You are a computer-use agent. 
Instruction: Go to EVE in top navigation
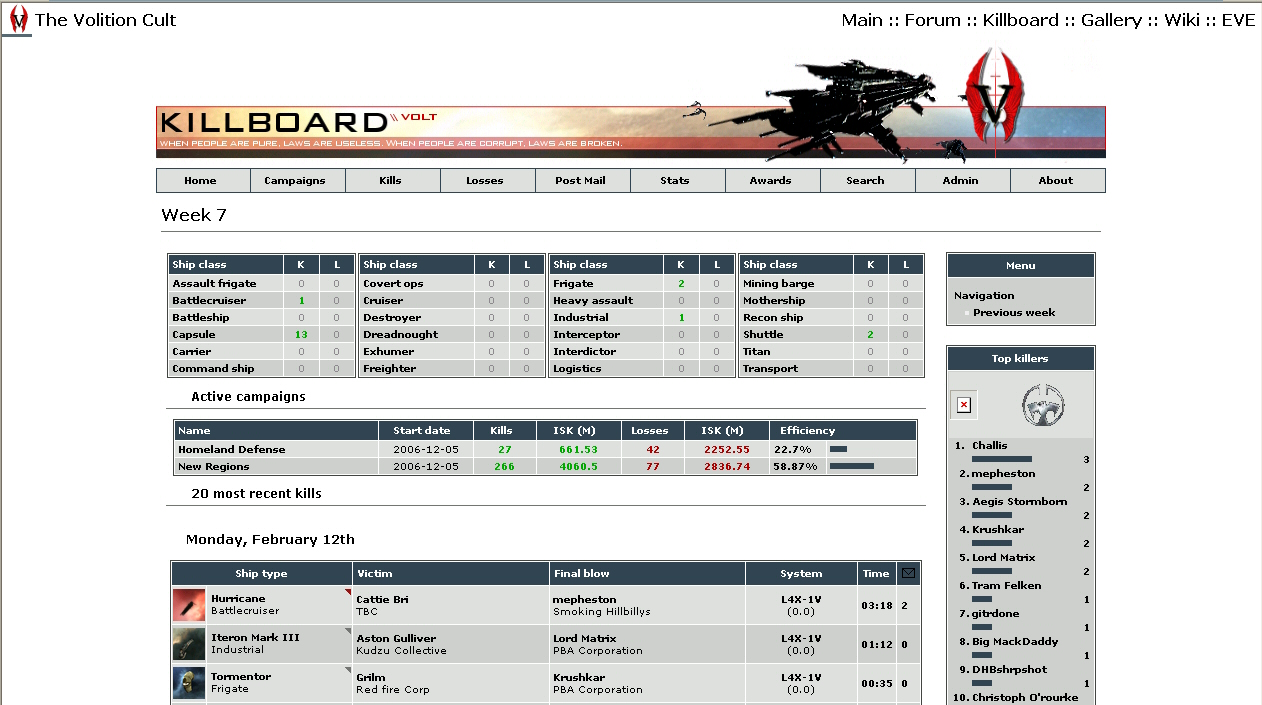[1238, 20]
